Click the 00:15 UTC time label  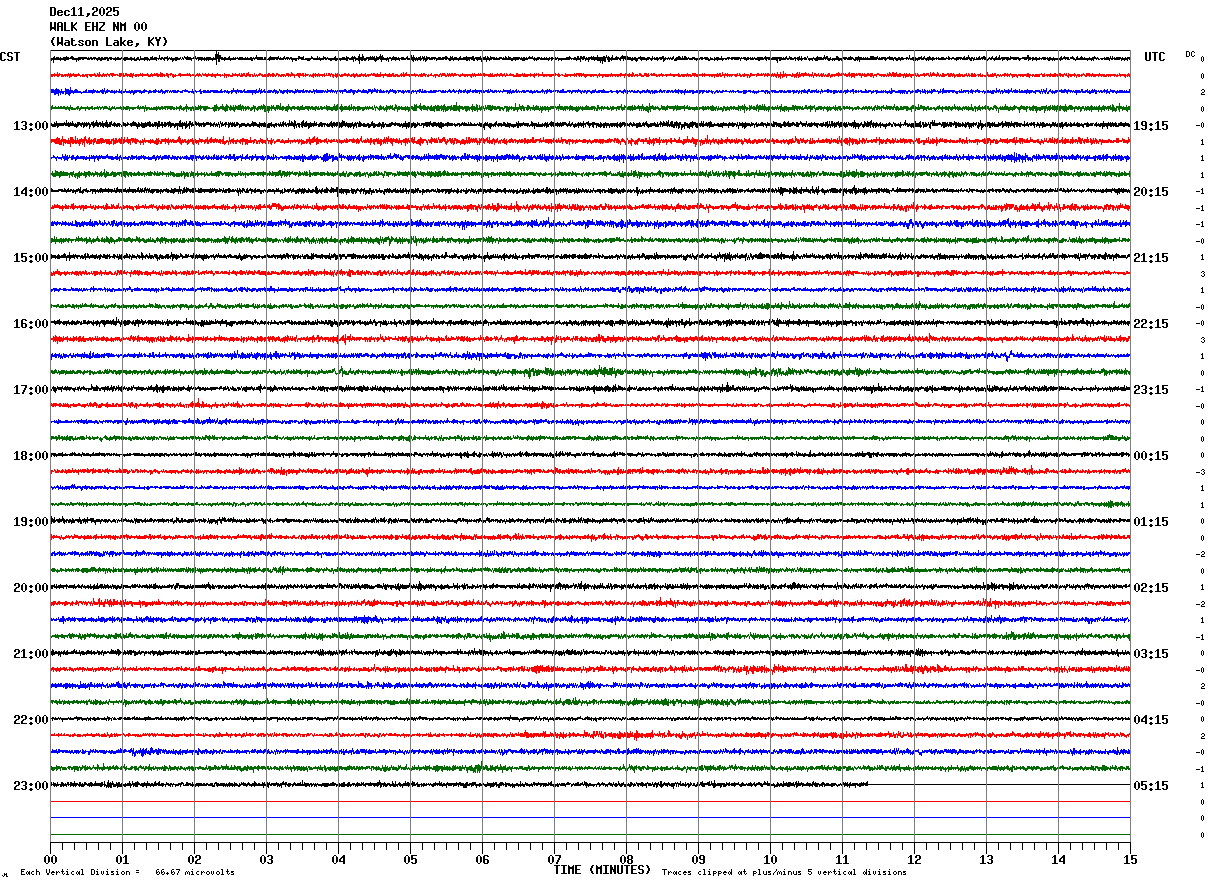click(x=1151, y=456)
